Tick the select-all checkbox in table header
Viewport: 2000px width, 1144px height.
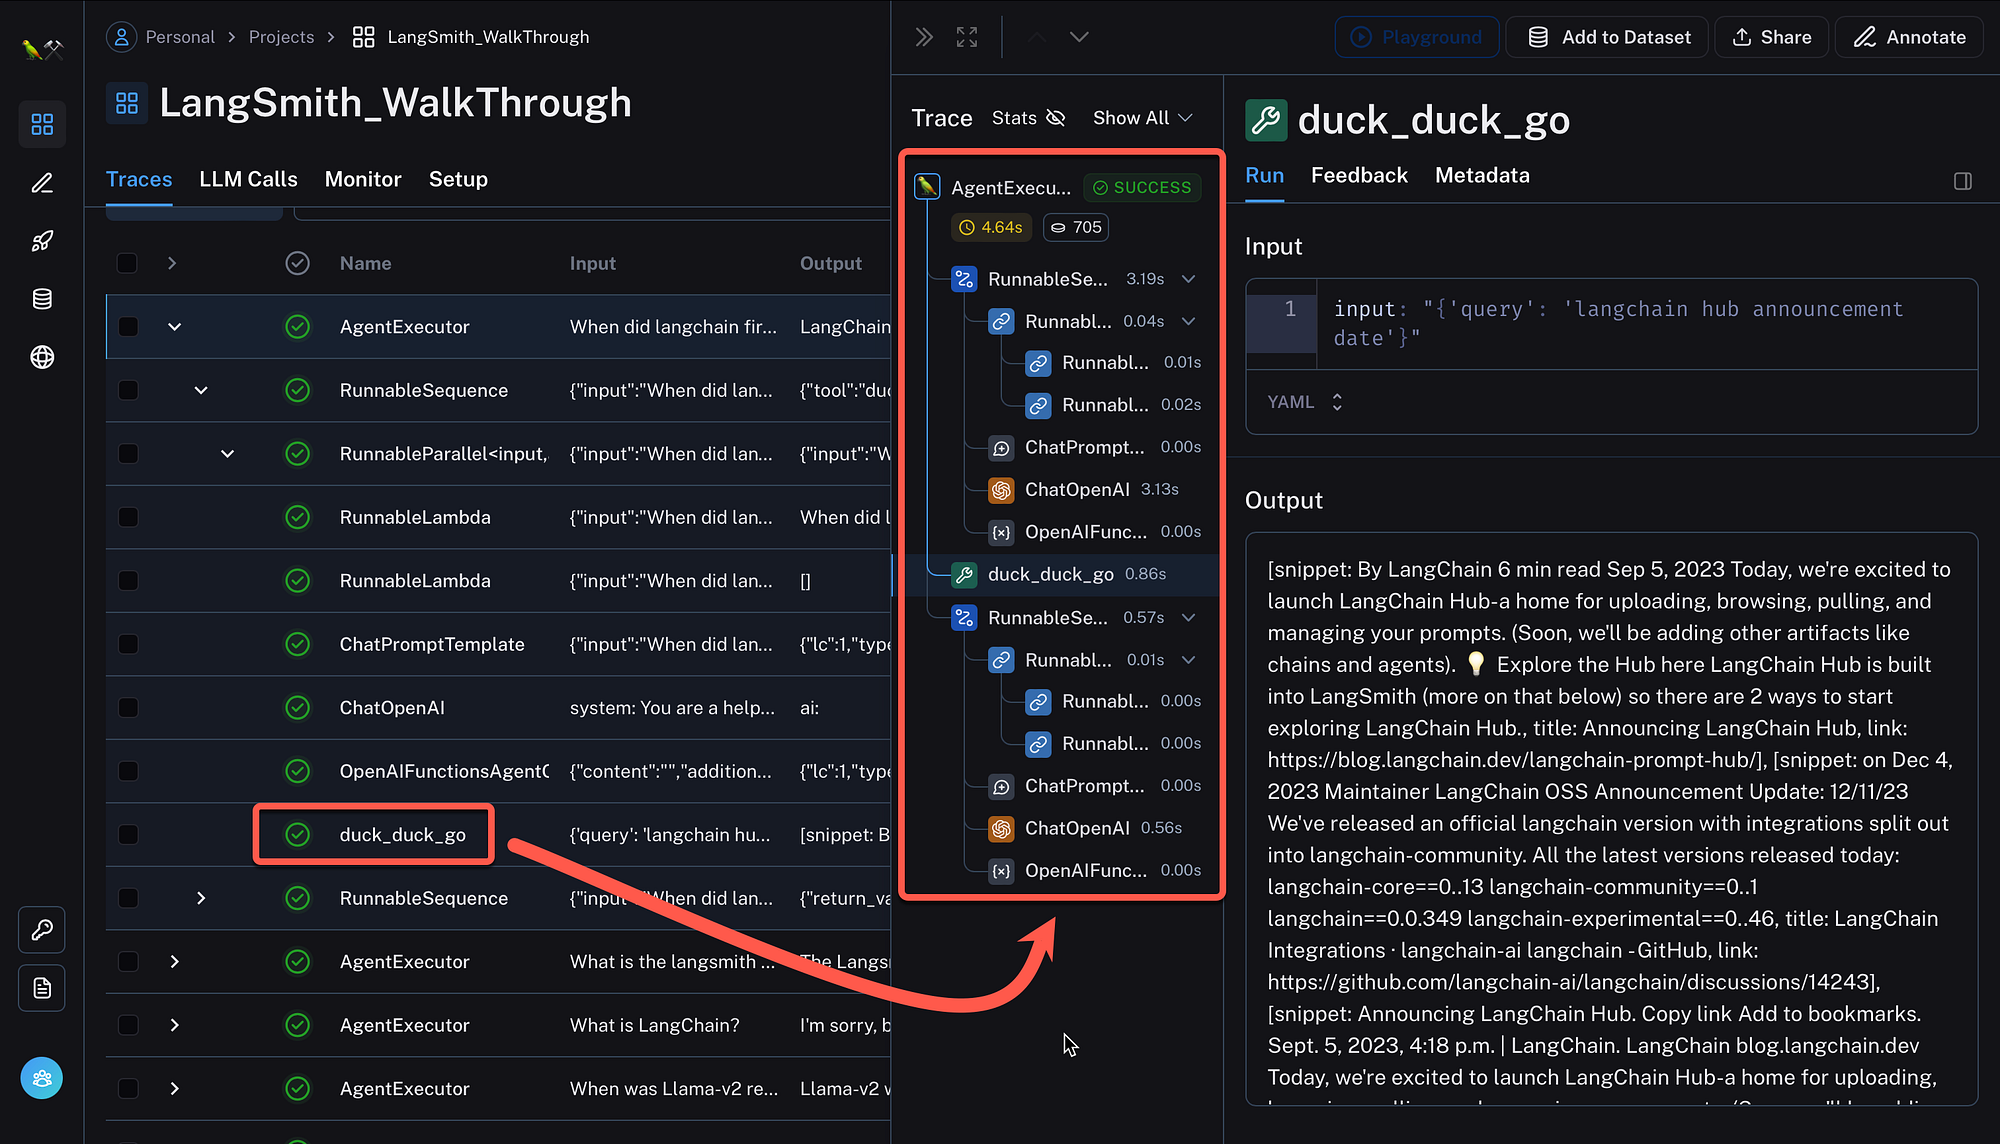(127, 263)
